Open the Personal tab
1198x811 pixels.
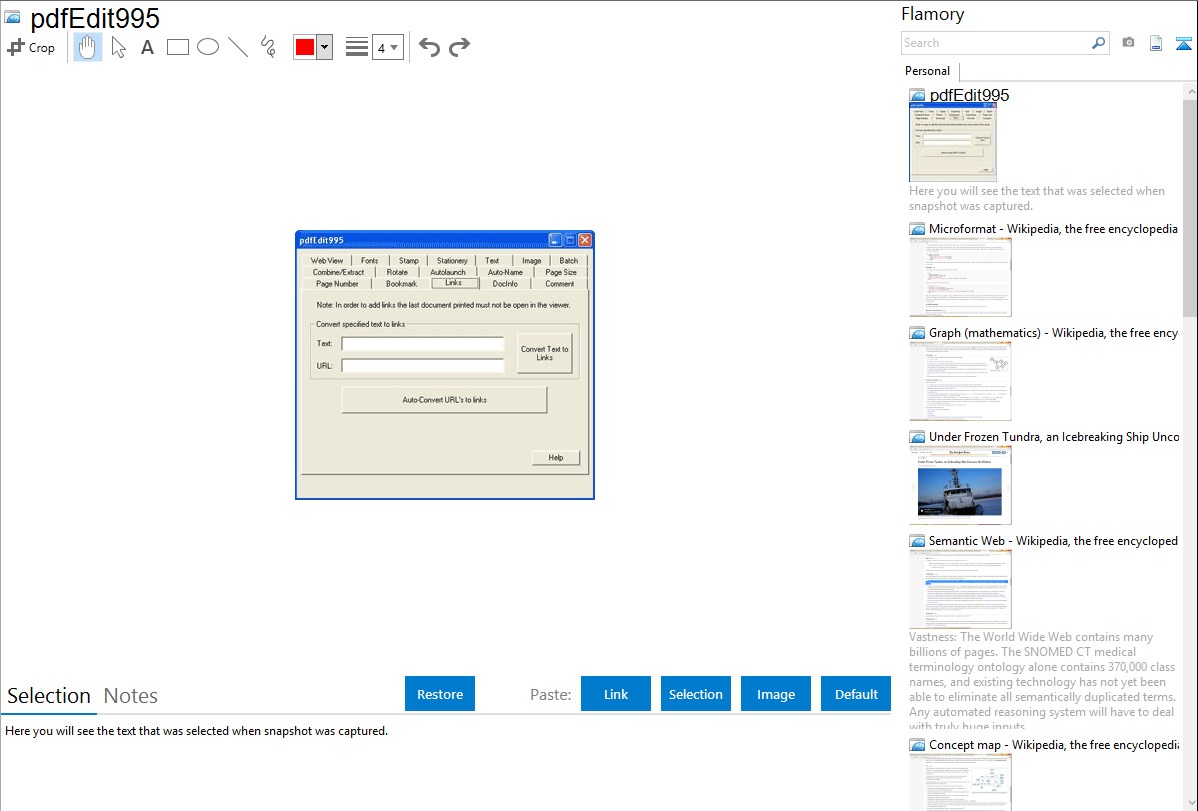[927, 71]
